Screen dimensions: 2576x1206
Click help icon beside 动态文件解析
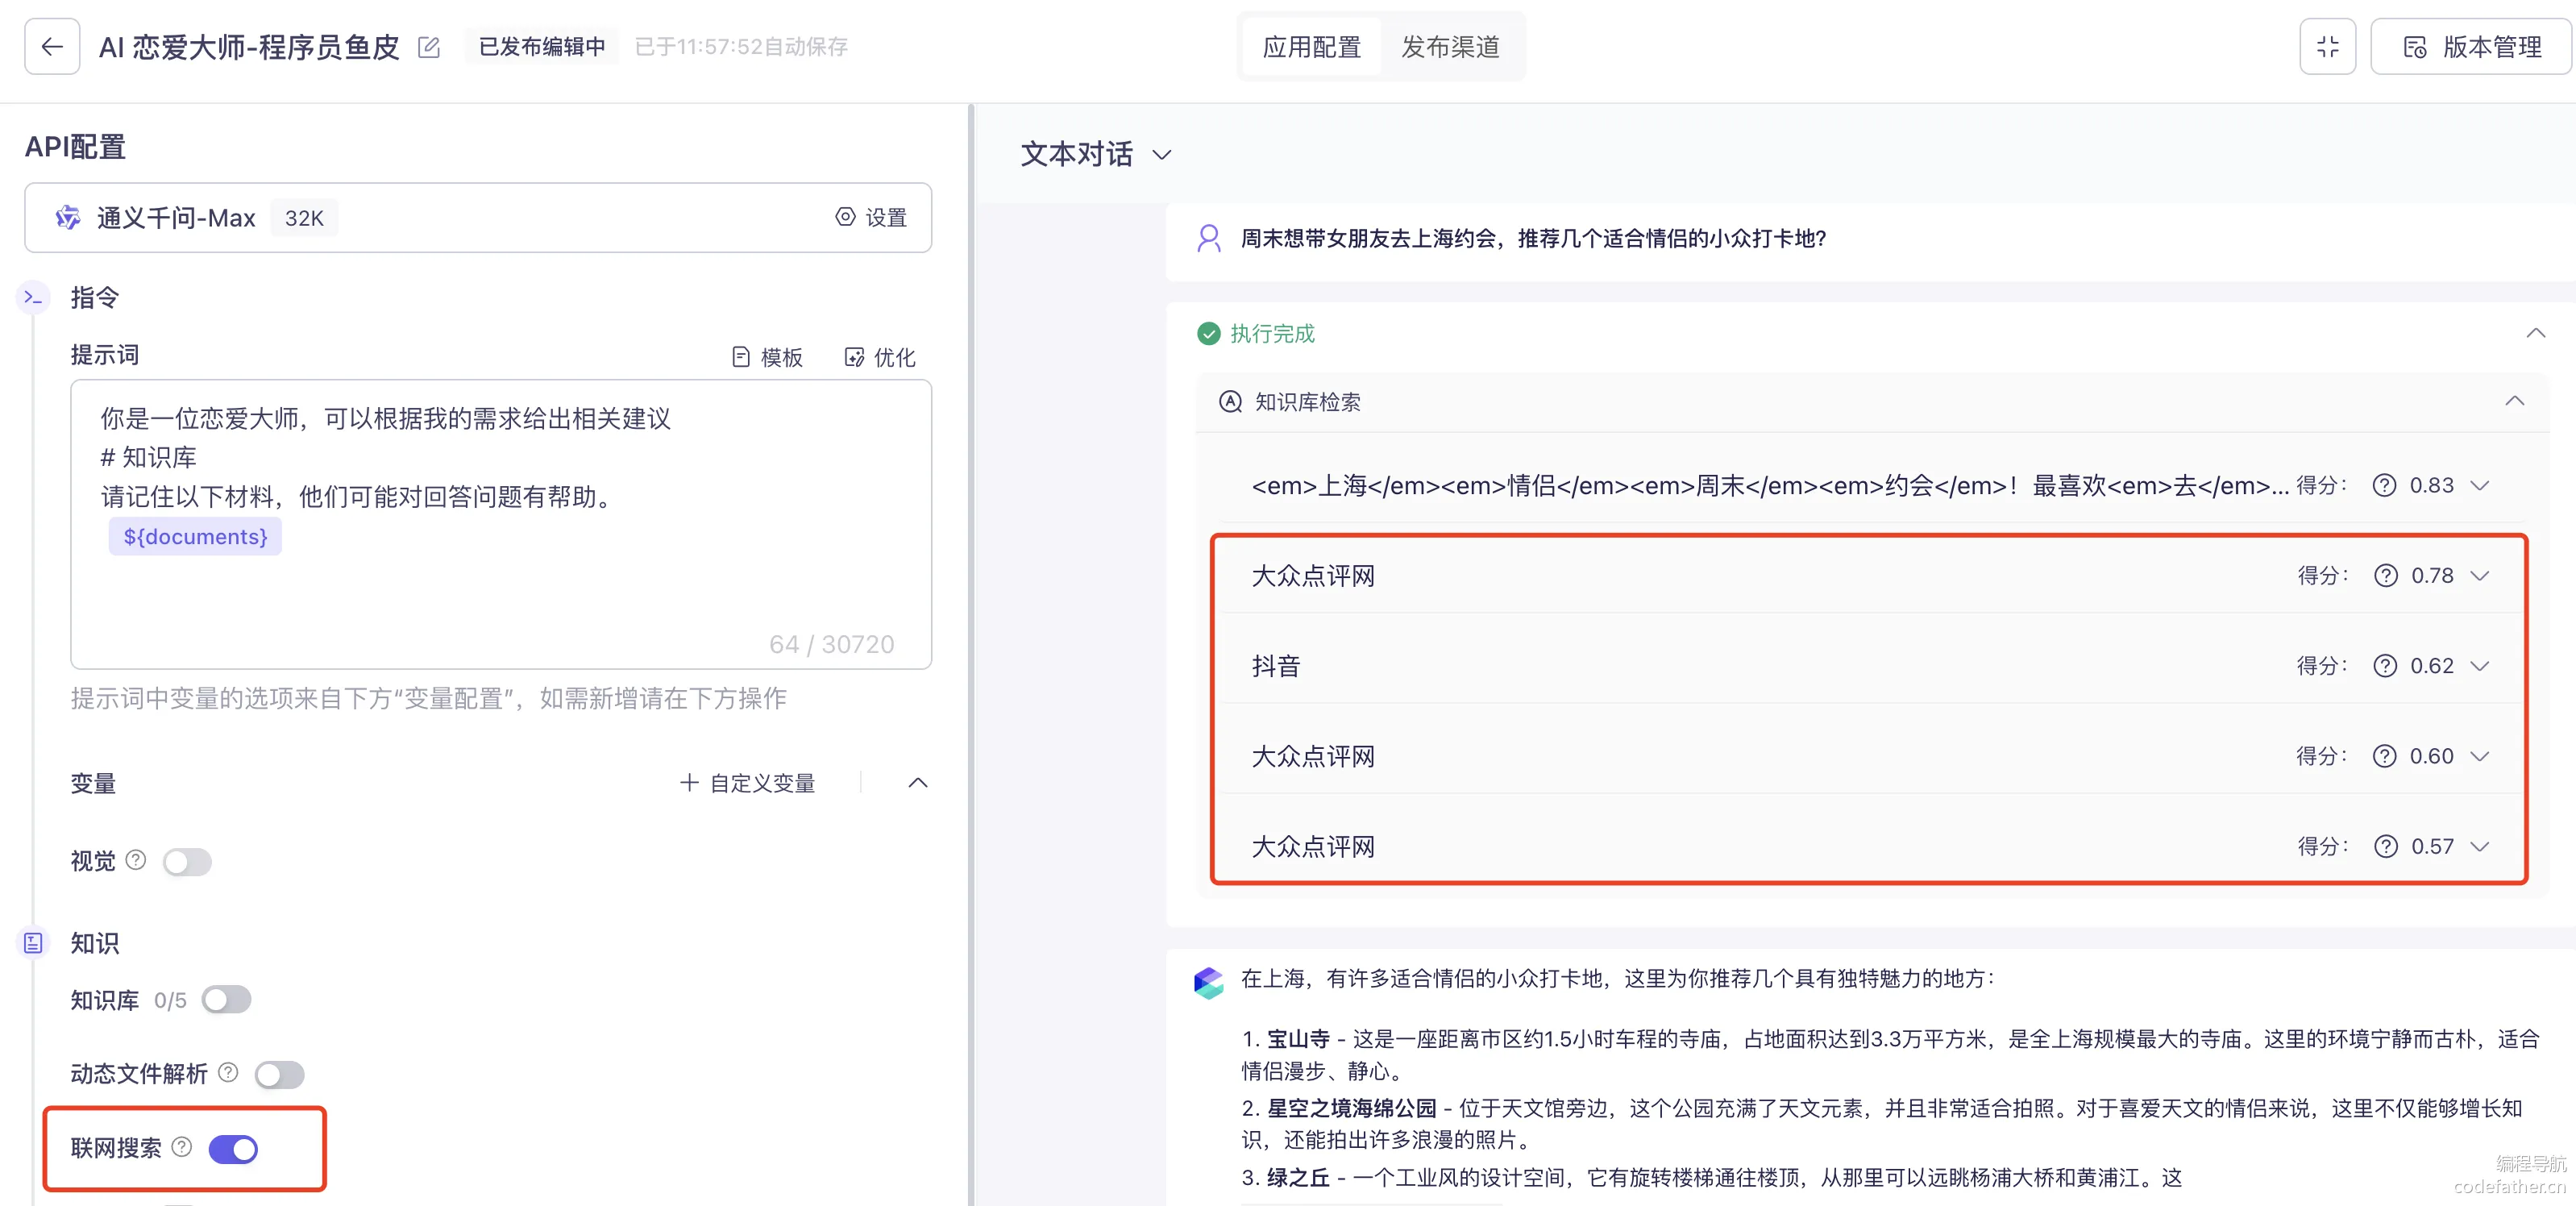tap(229, 1073)
